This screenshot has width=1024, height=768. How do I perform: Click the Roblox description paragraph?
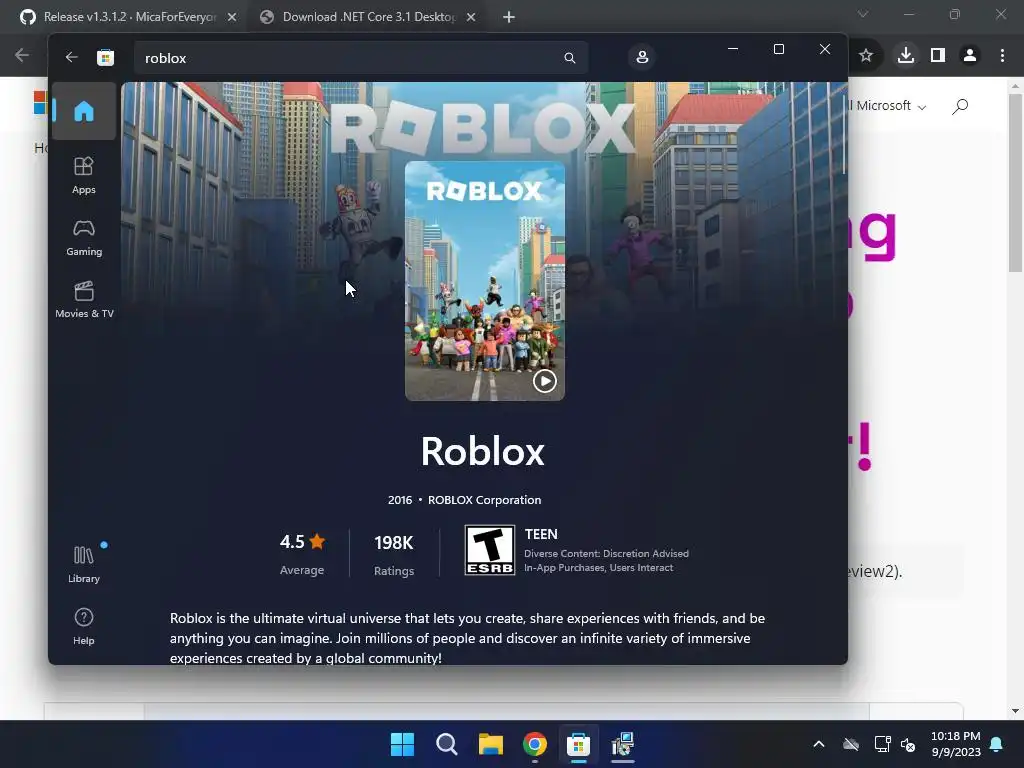point(468,638)
